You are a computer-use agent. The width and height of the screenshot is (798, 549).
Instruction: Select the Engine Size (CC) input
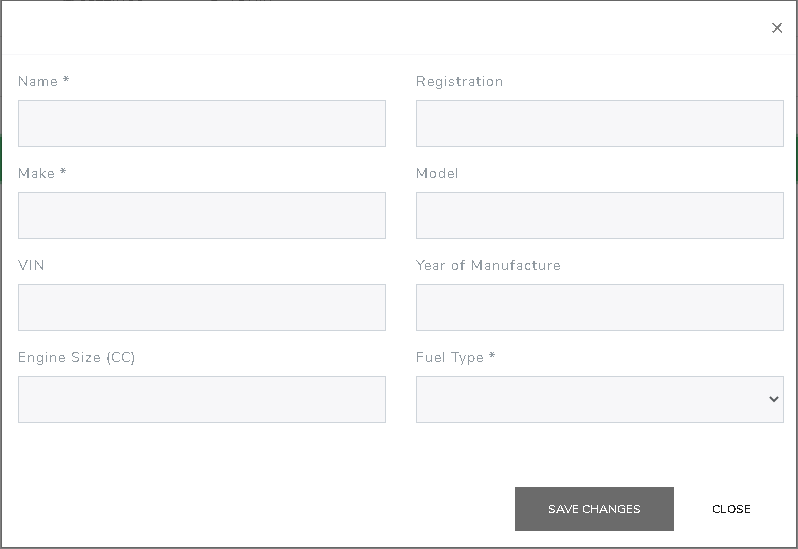click(x=202, y=400)
